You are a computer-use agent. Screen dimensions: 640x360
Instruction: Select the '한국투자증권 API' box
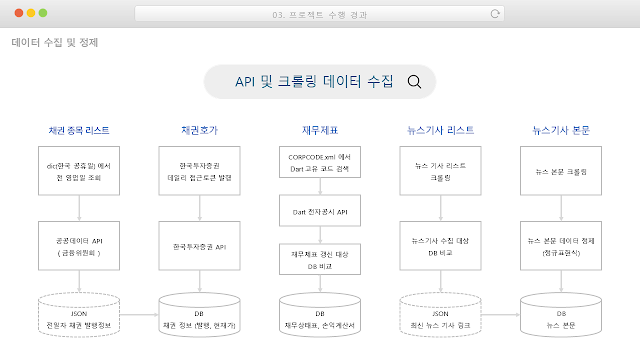200,246
